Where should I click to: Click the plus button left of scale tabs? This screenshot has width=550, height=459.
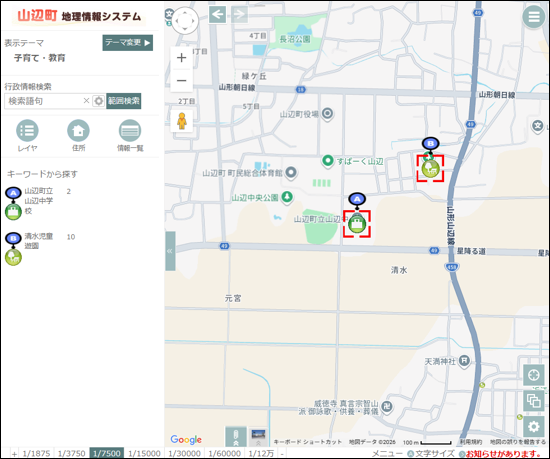[14, 454]
